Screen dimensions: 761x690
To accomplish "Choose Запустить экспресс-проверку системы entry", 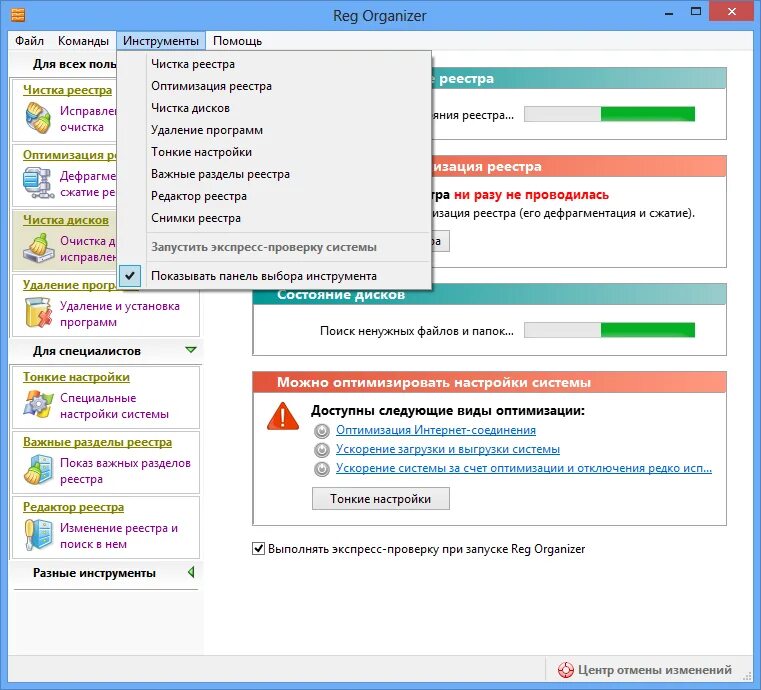I will 274,247.
